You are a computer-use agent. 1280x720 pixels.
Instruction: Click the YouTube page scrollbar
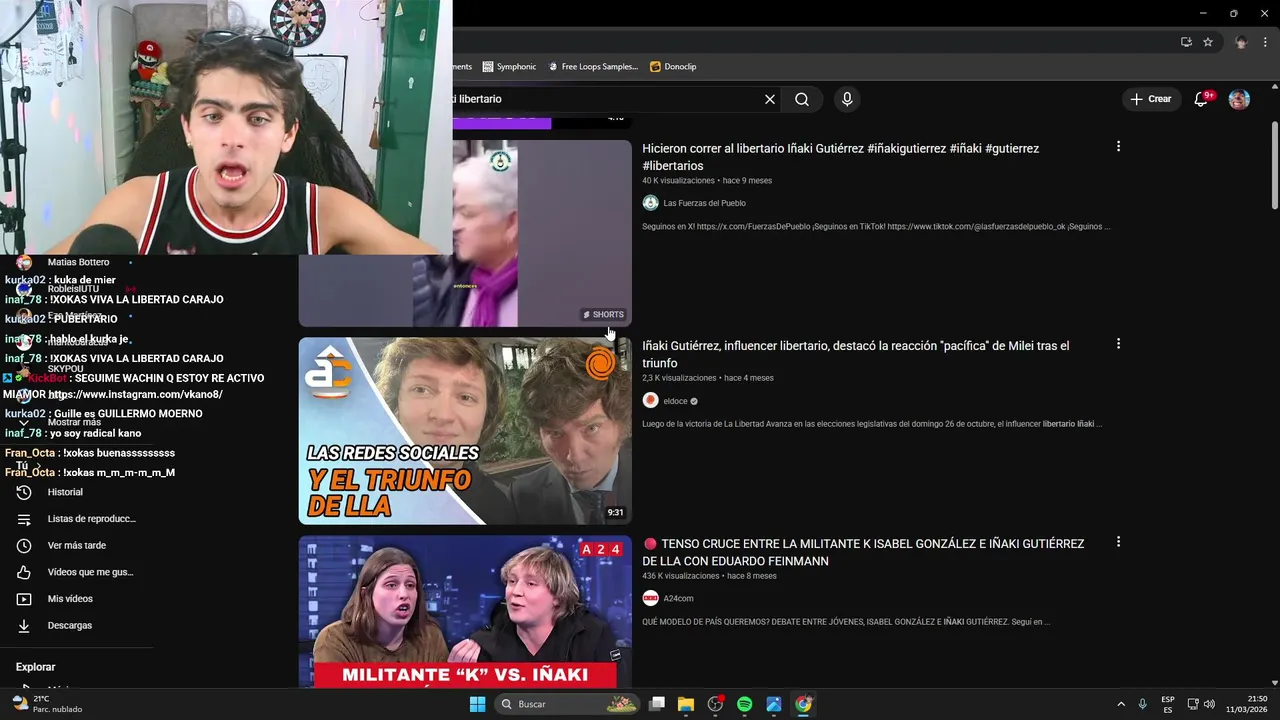pyautogui.click(x=1274, y=165)
